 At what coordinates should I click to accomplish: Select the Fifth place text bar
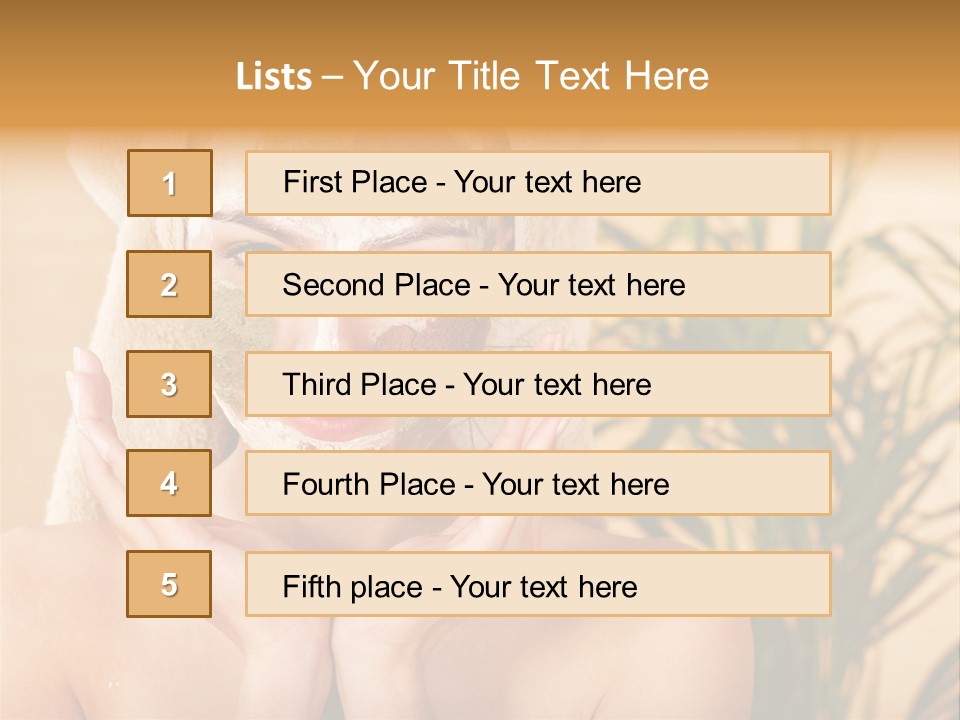point(538,584)
